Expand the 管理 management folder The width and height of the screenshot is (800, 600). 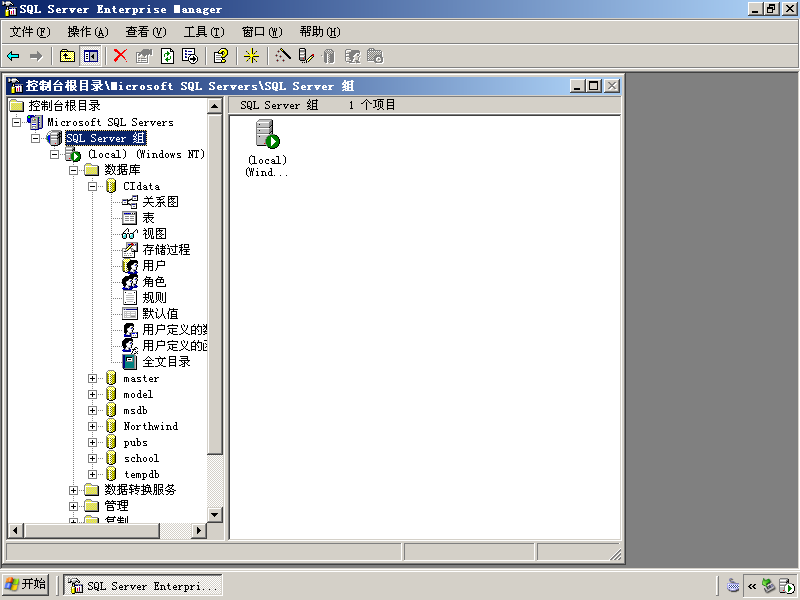73,506
